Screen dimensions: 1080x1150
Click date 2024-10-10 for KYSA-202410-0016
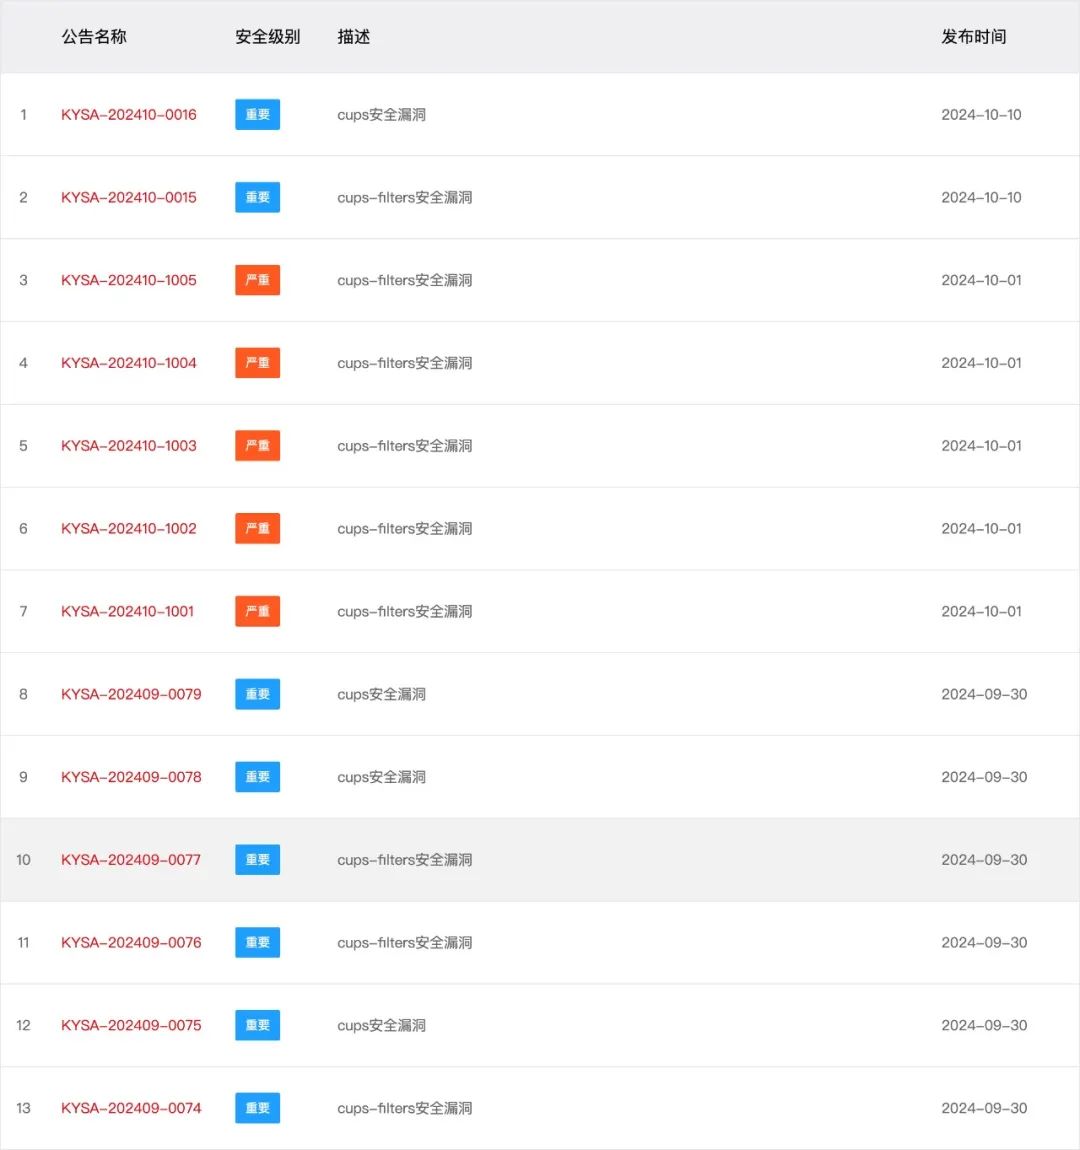[x=981, y=114]
